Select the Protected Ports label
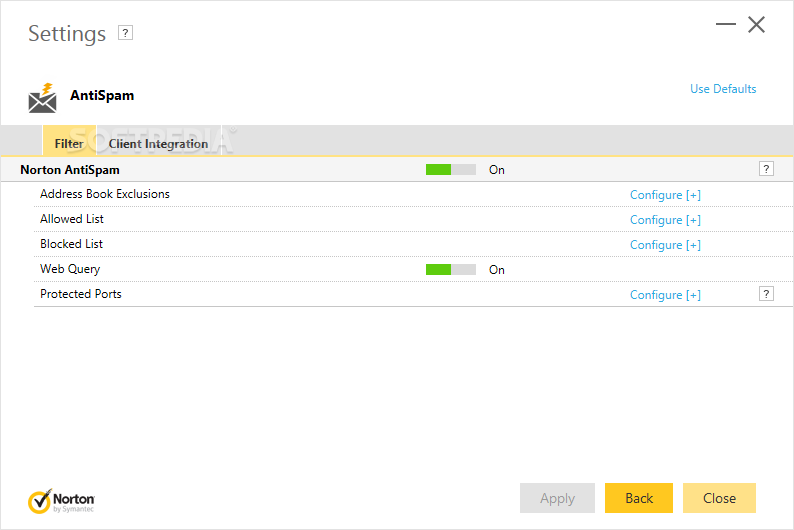This screenshot has width=794, height=530. click(81, 294)
